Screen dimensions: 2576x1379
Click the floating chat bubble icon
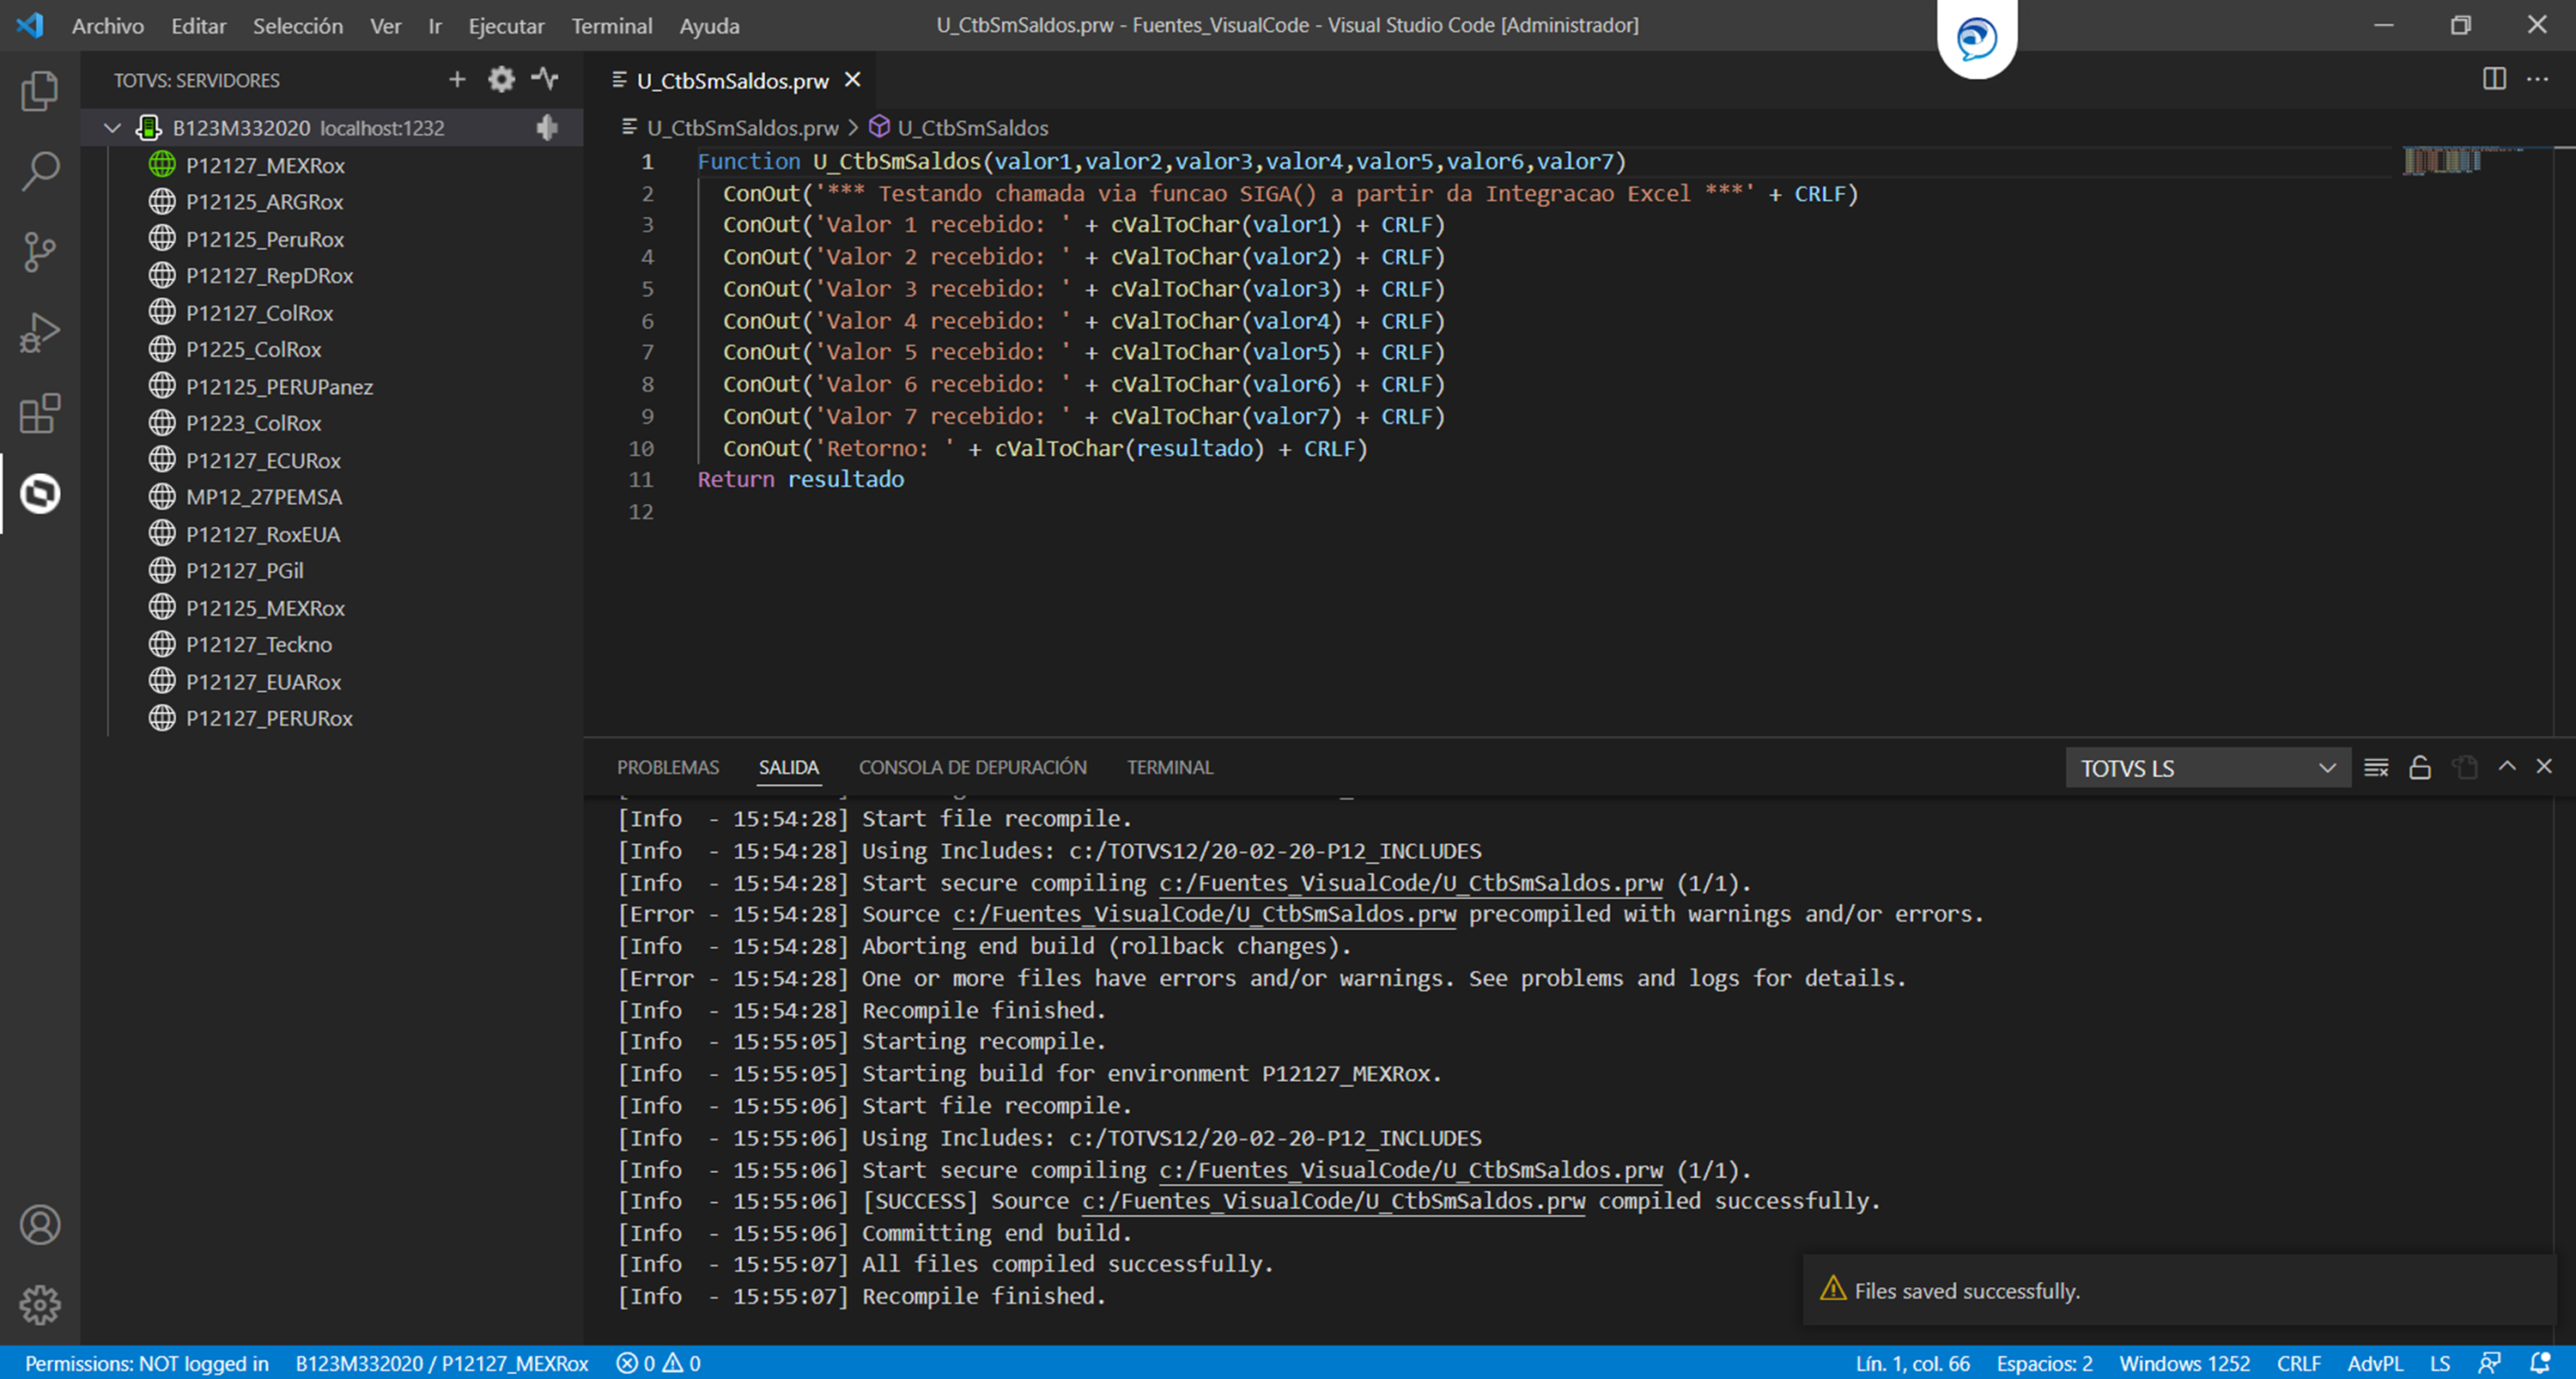point(1976,38)
